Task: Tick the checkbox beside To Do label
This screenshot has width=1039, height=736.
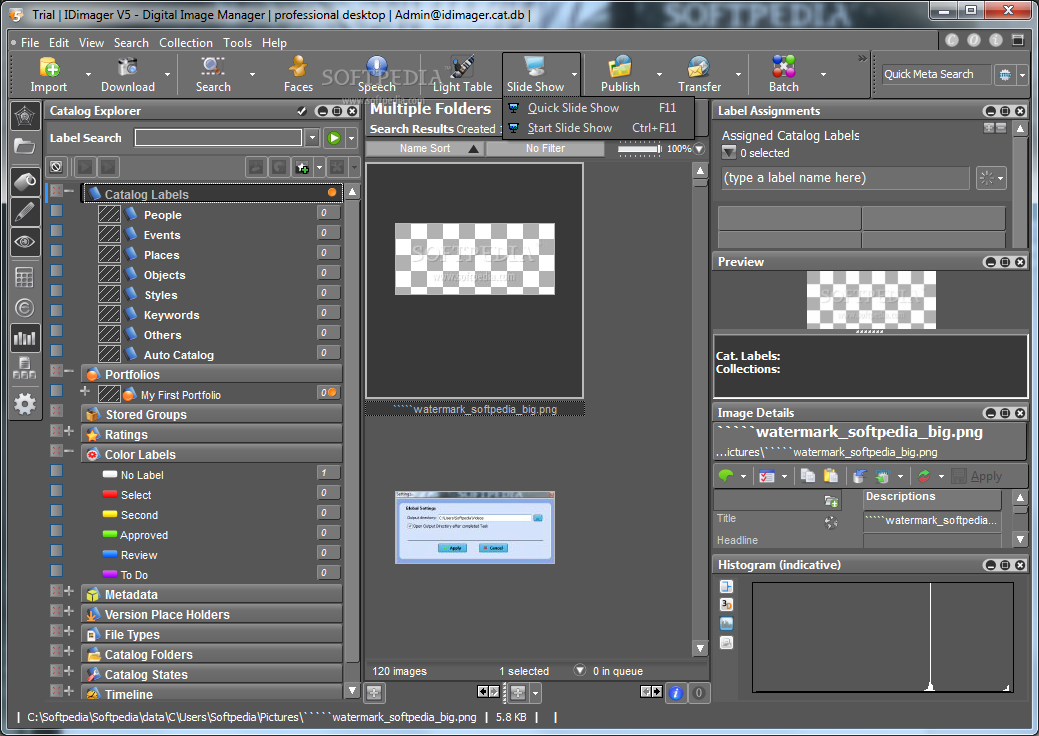Action: click(57, 570)
